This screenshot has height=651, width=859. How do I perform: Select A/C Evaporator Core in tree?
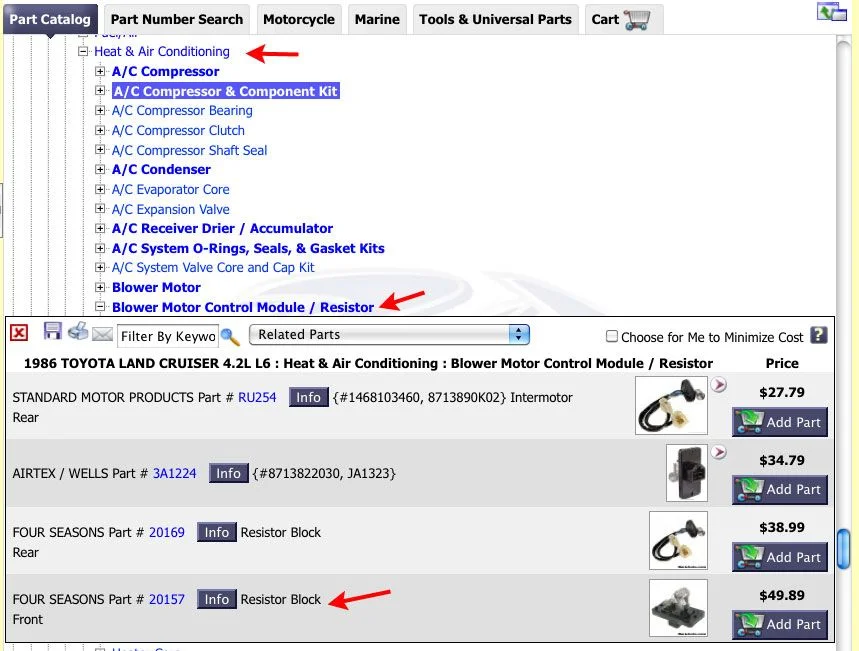(x=171, y=190)
